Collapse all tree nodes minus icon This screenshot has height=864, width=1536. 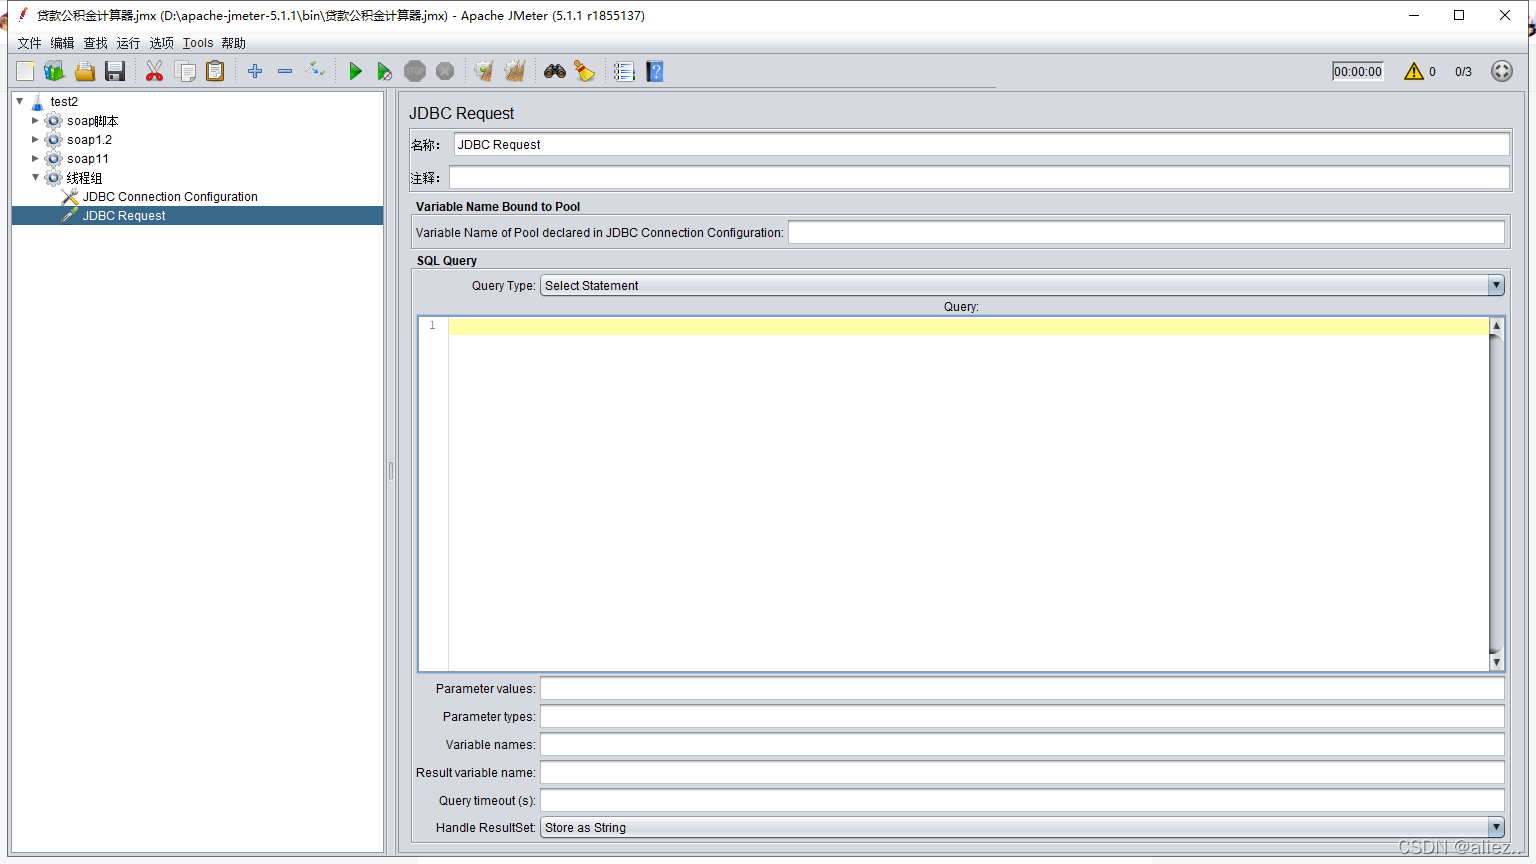[285, 71]
